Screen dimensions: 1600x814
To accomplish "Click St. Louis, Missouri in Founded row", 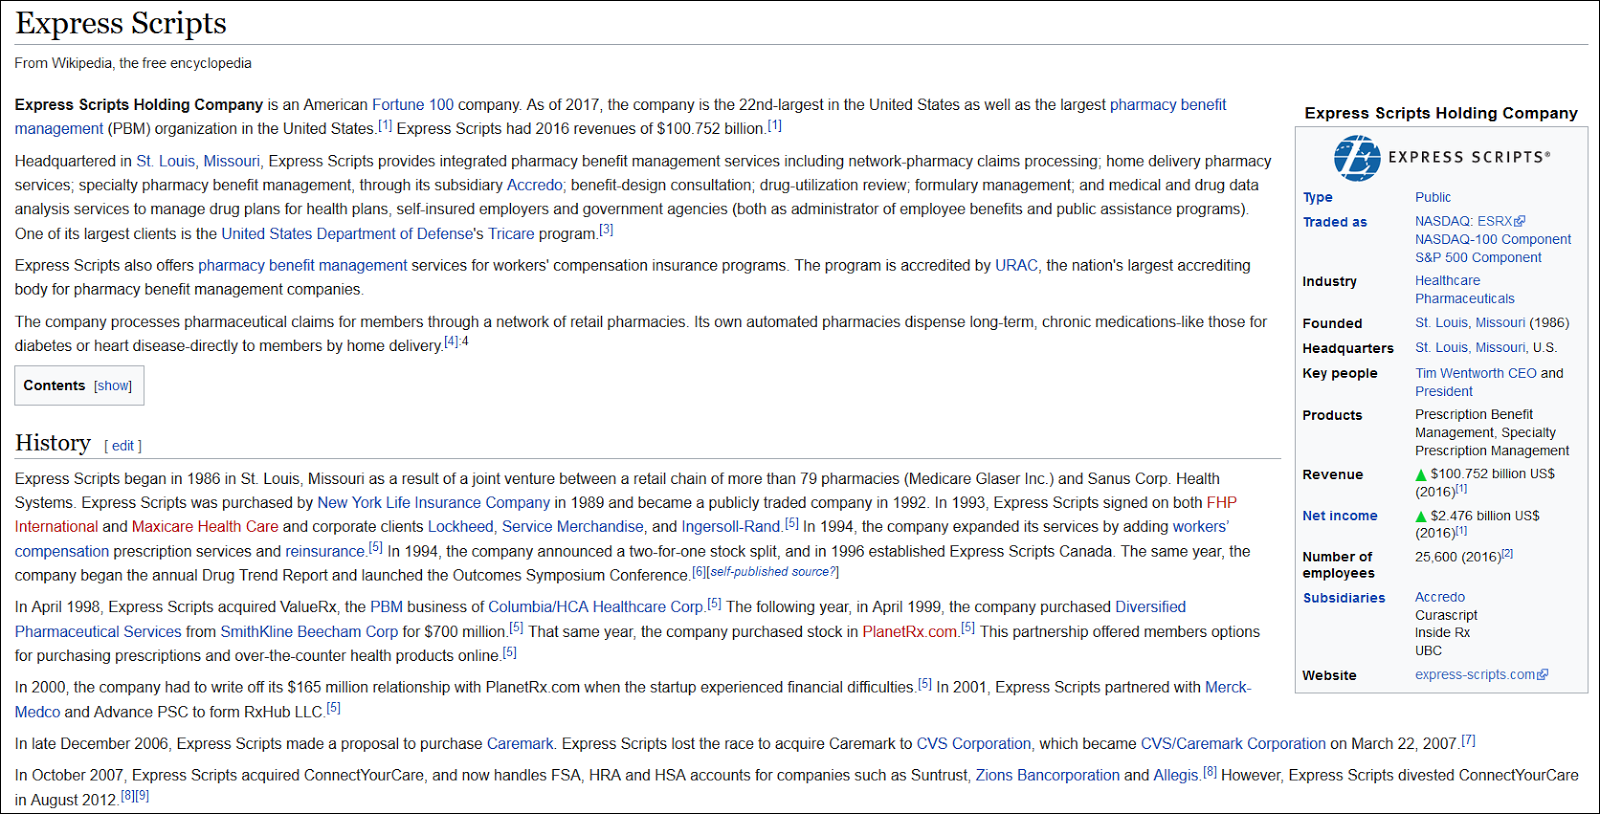I will point(1470,323).
